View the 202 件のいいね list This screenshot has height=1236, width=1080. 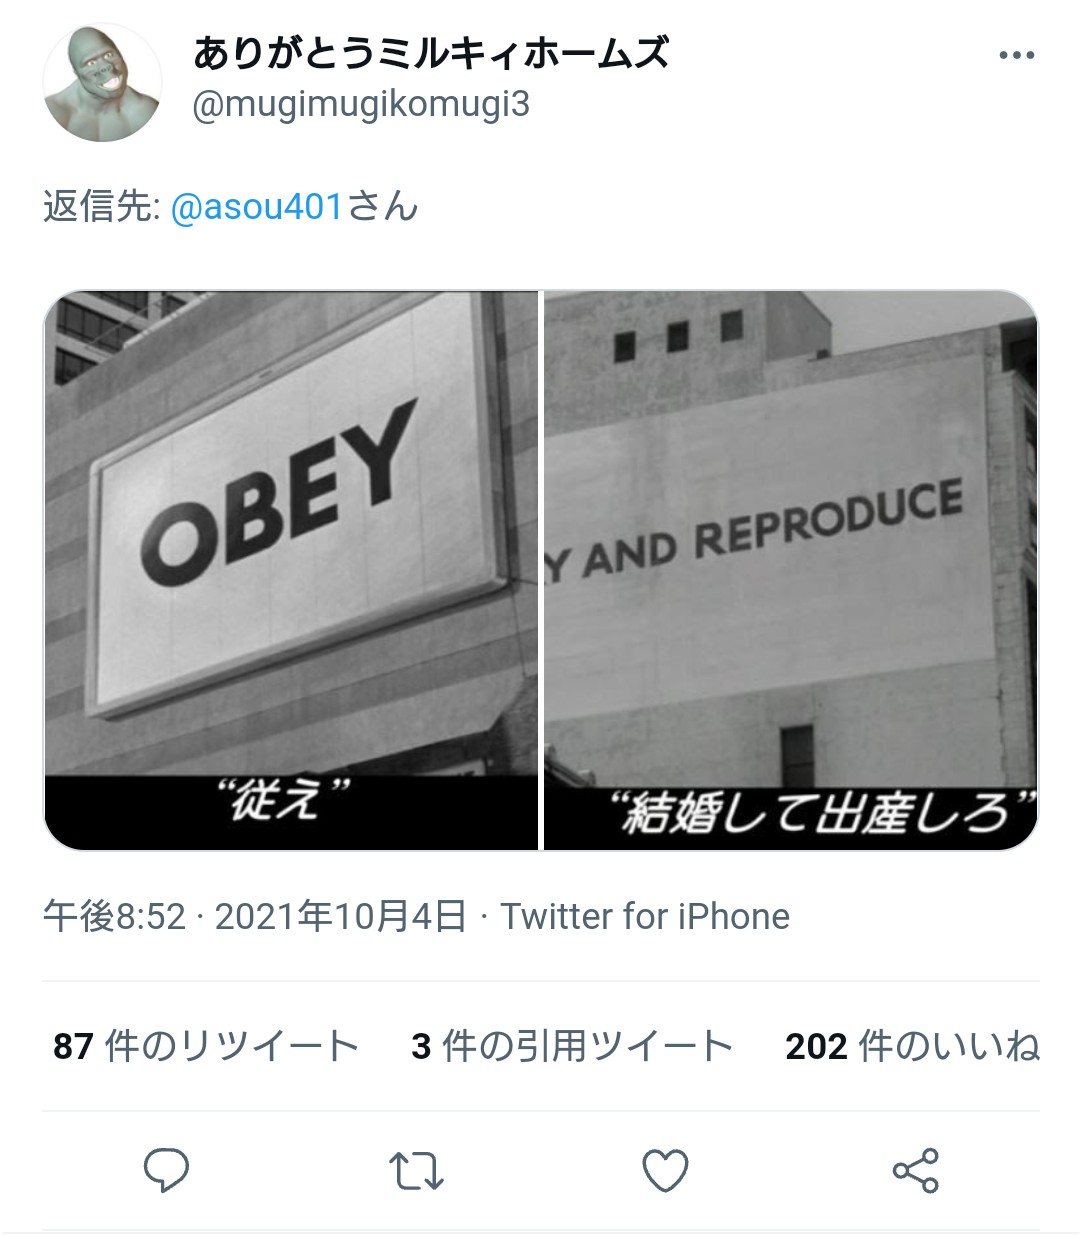pyautogui.click(x=912, y=1046)
